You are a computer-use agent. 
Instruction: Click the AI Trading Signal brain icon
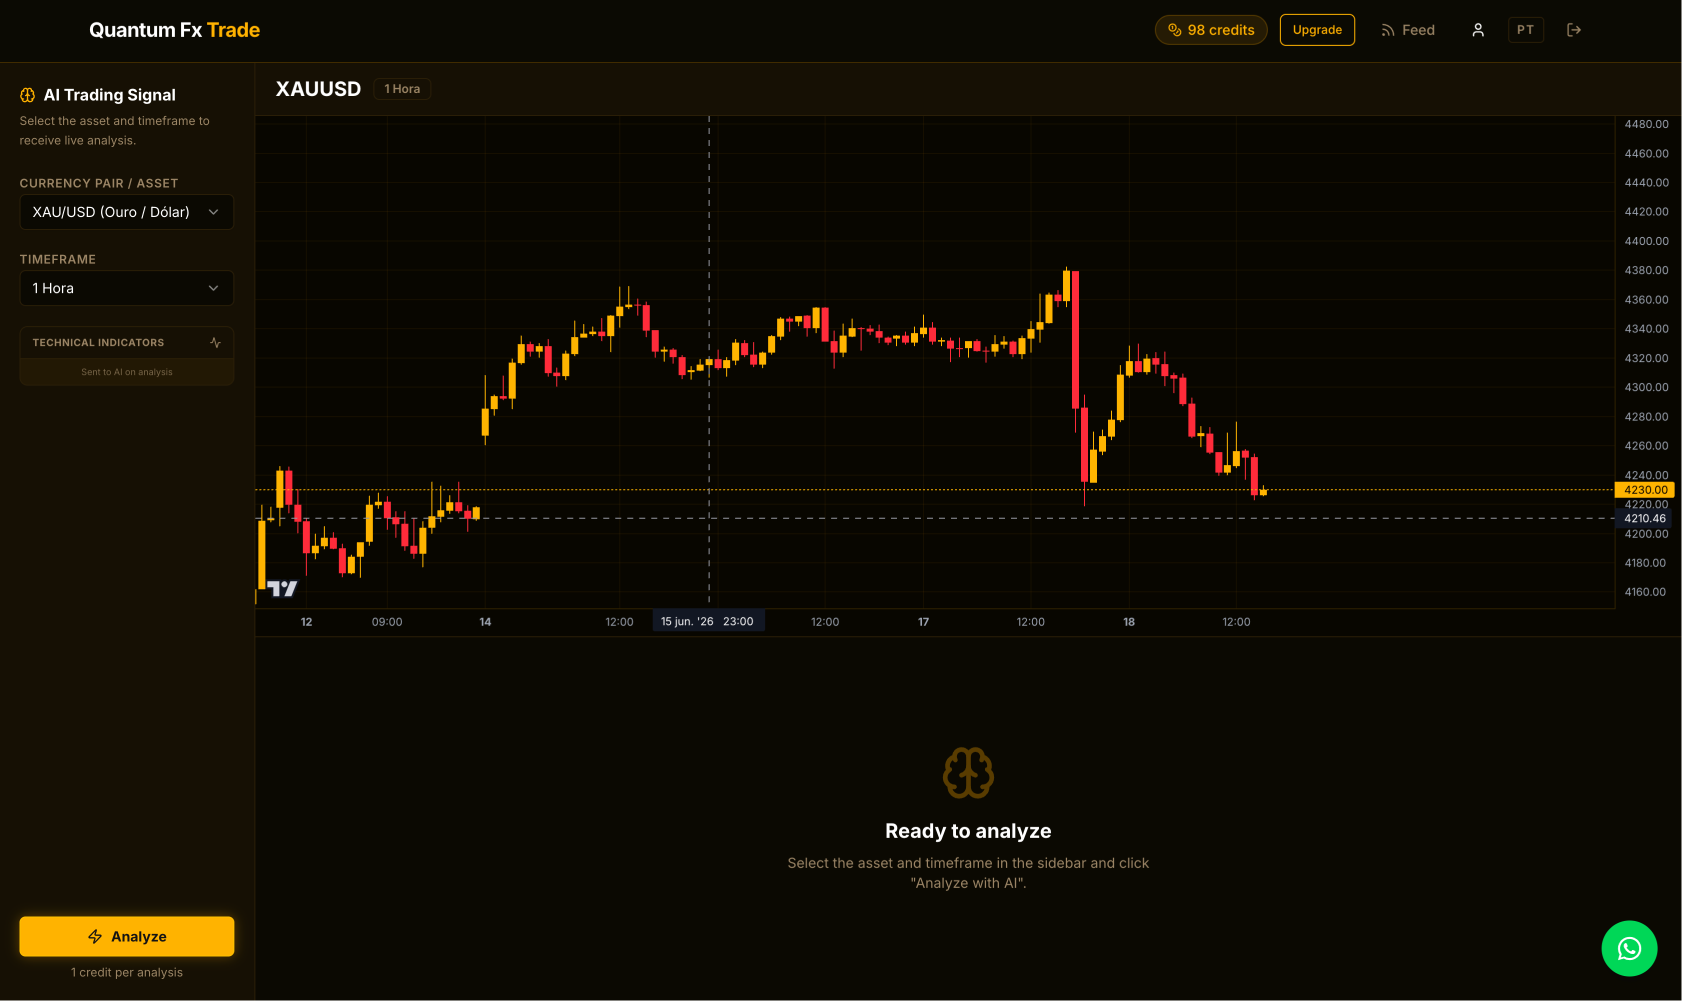[28, 95]
